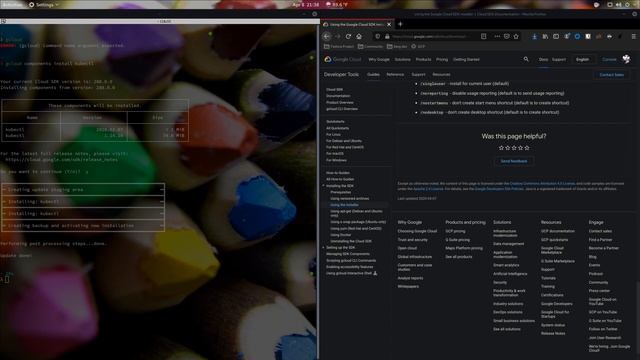Close the Google Cloud SDK tab
Viewport: 640px width, 360px height.
point(389,24)
